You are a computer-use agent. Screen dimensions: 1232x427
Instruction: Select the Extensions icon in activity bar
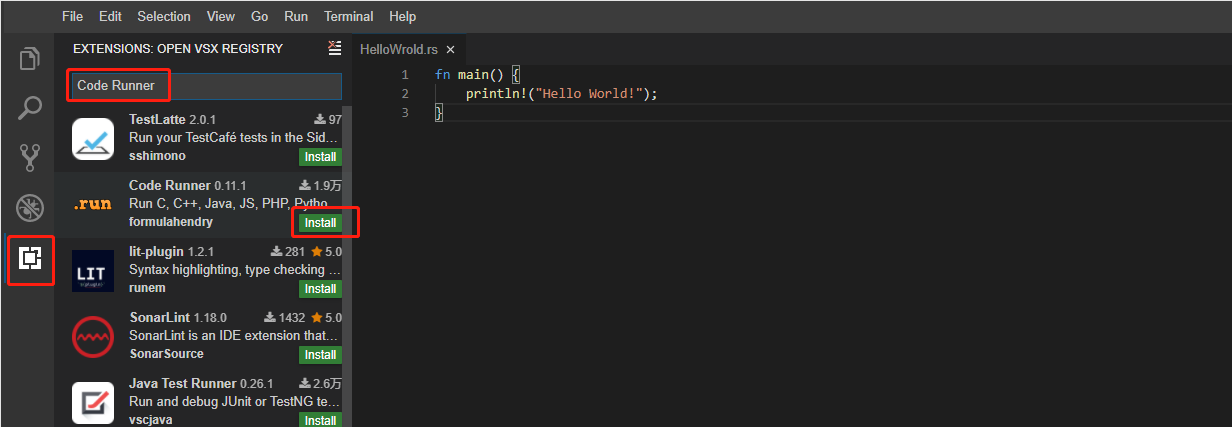(30, 258)
